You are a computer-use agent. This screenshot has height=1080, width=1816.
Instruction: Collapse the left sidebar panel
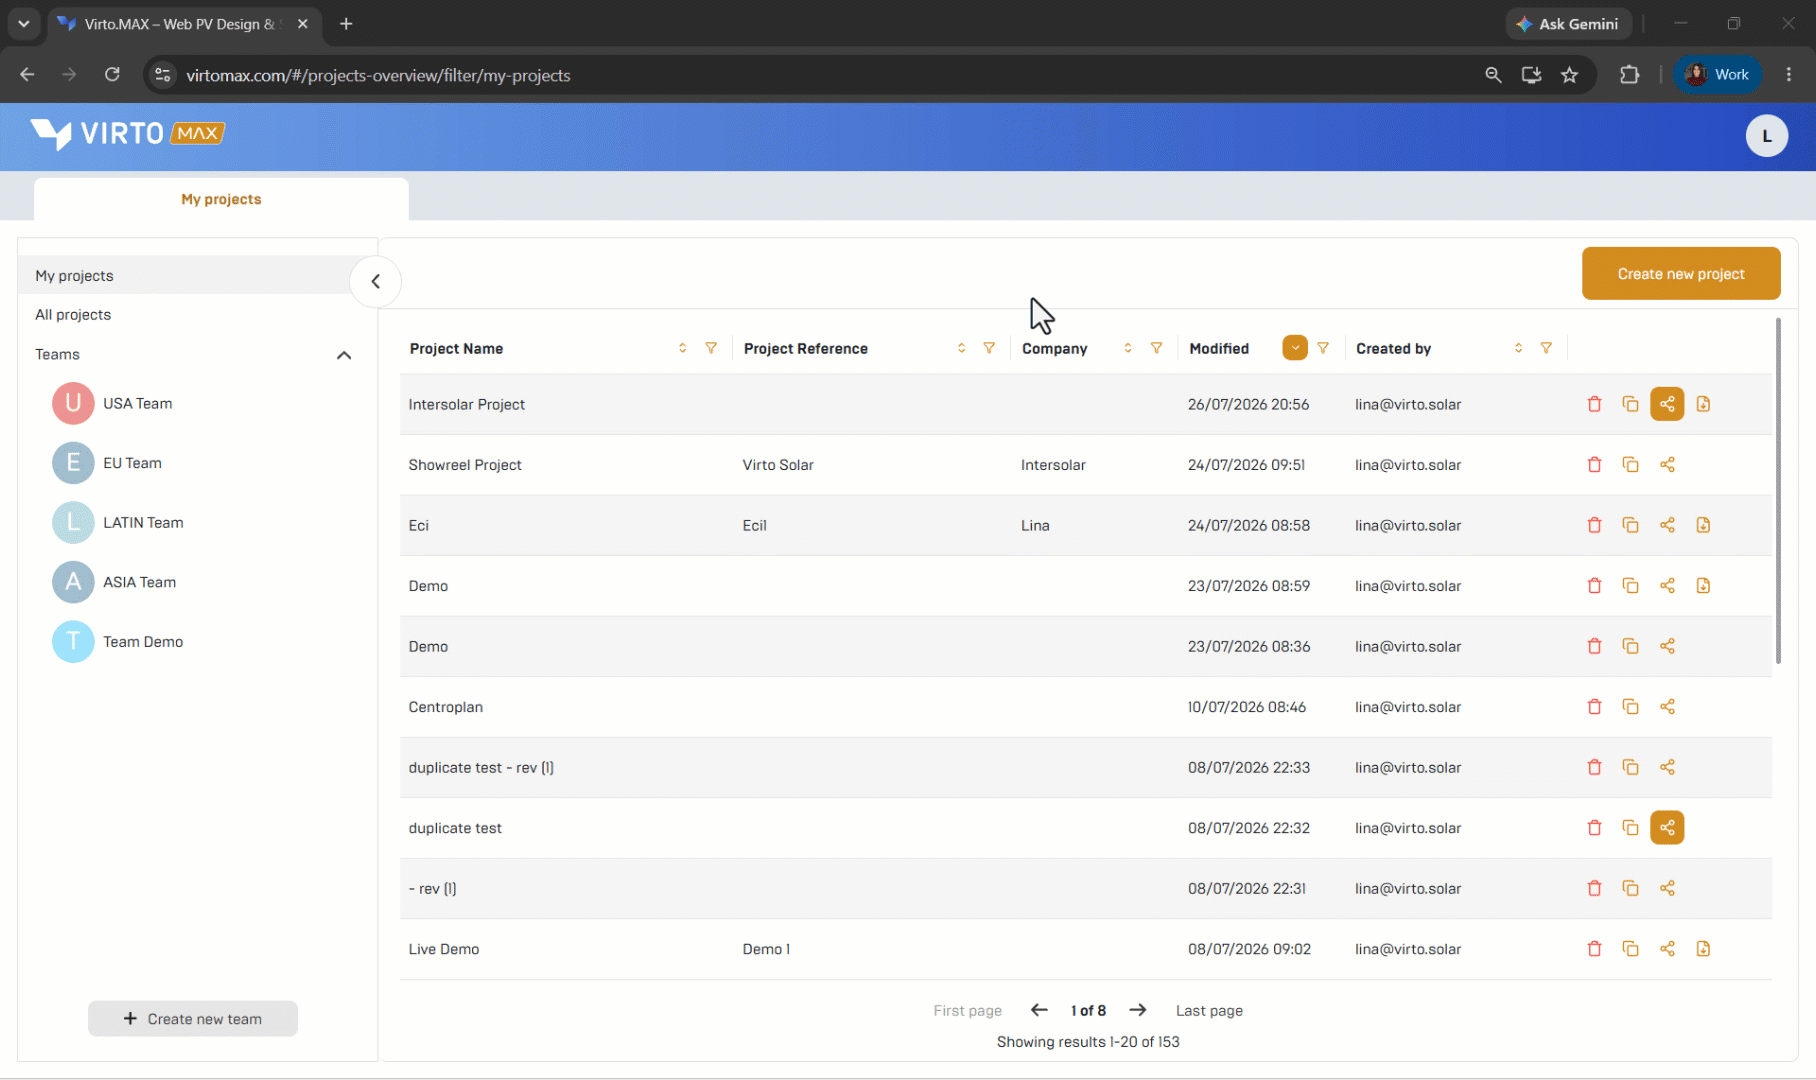click(x=376, y=282)
